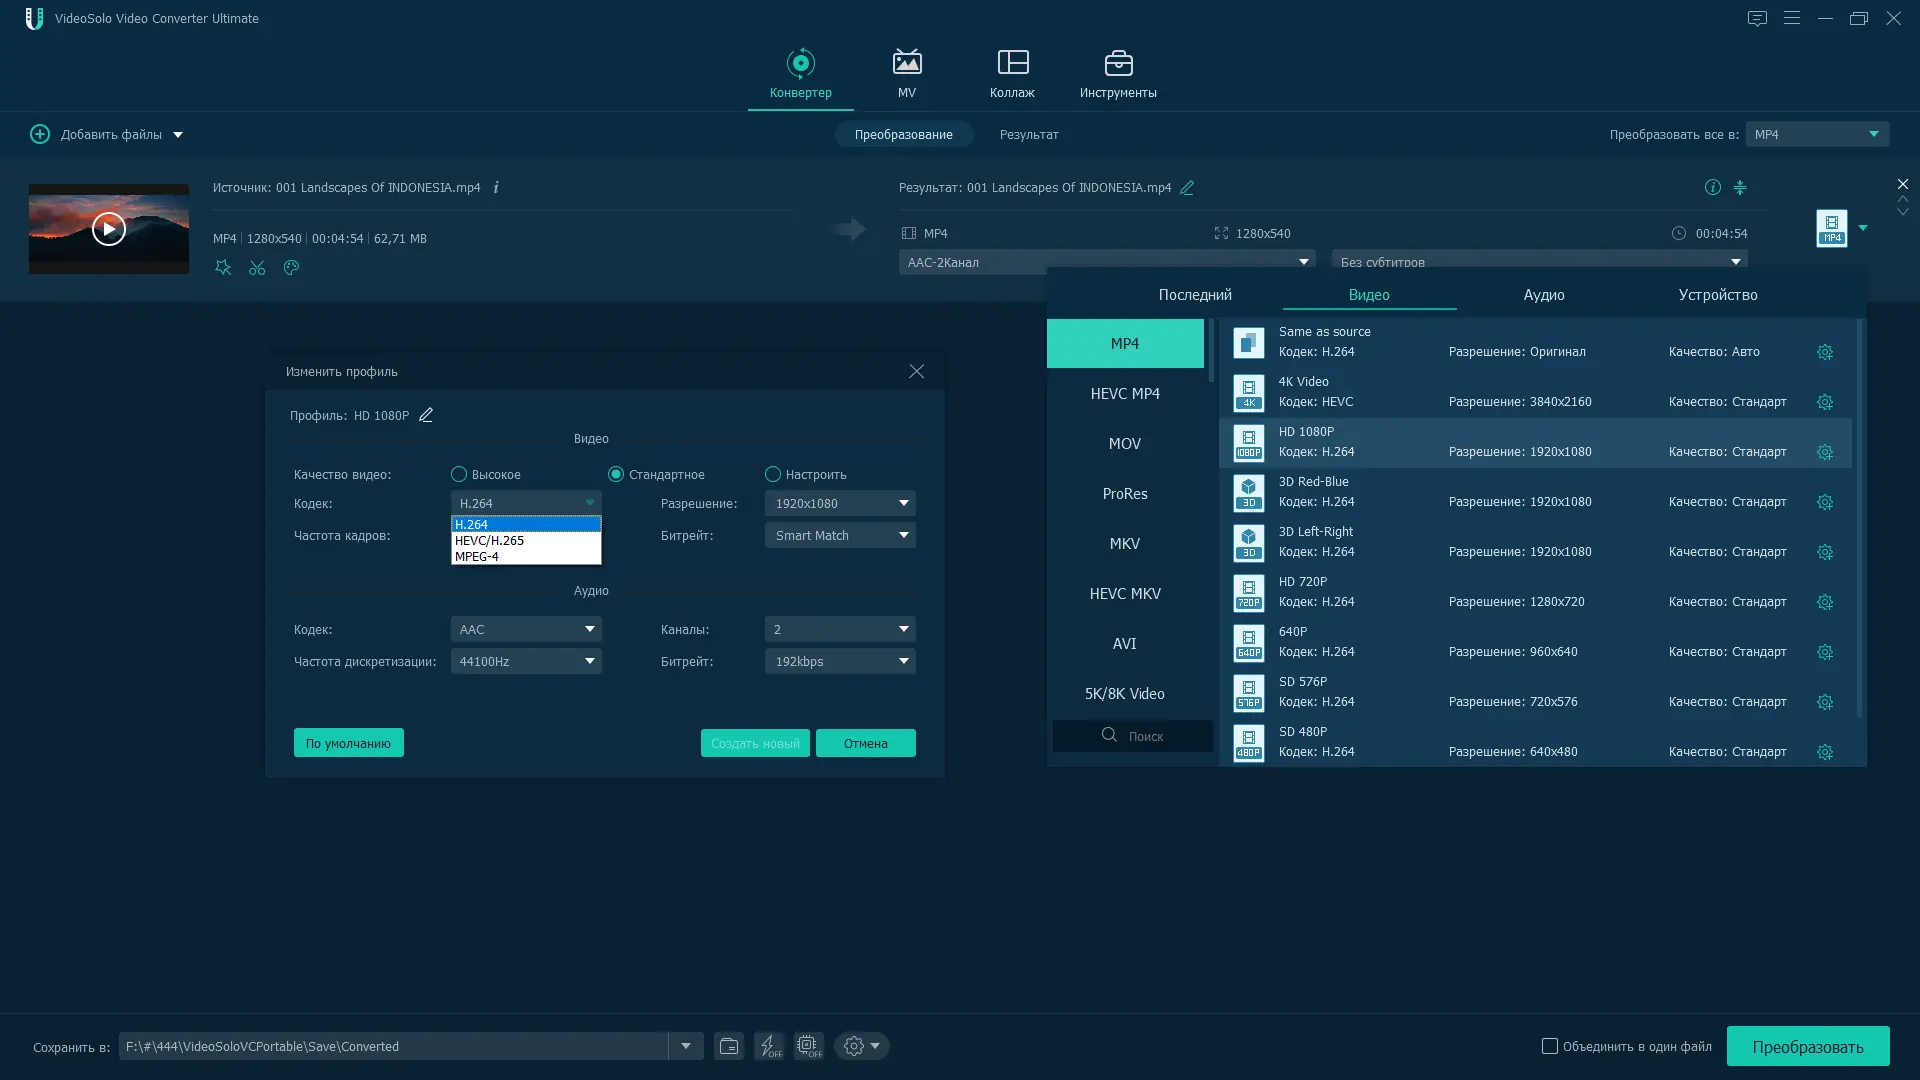Open the MV tab icon

(x=906, y=63)
